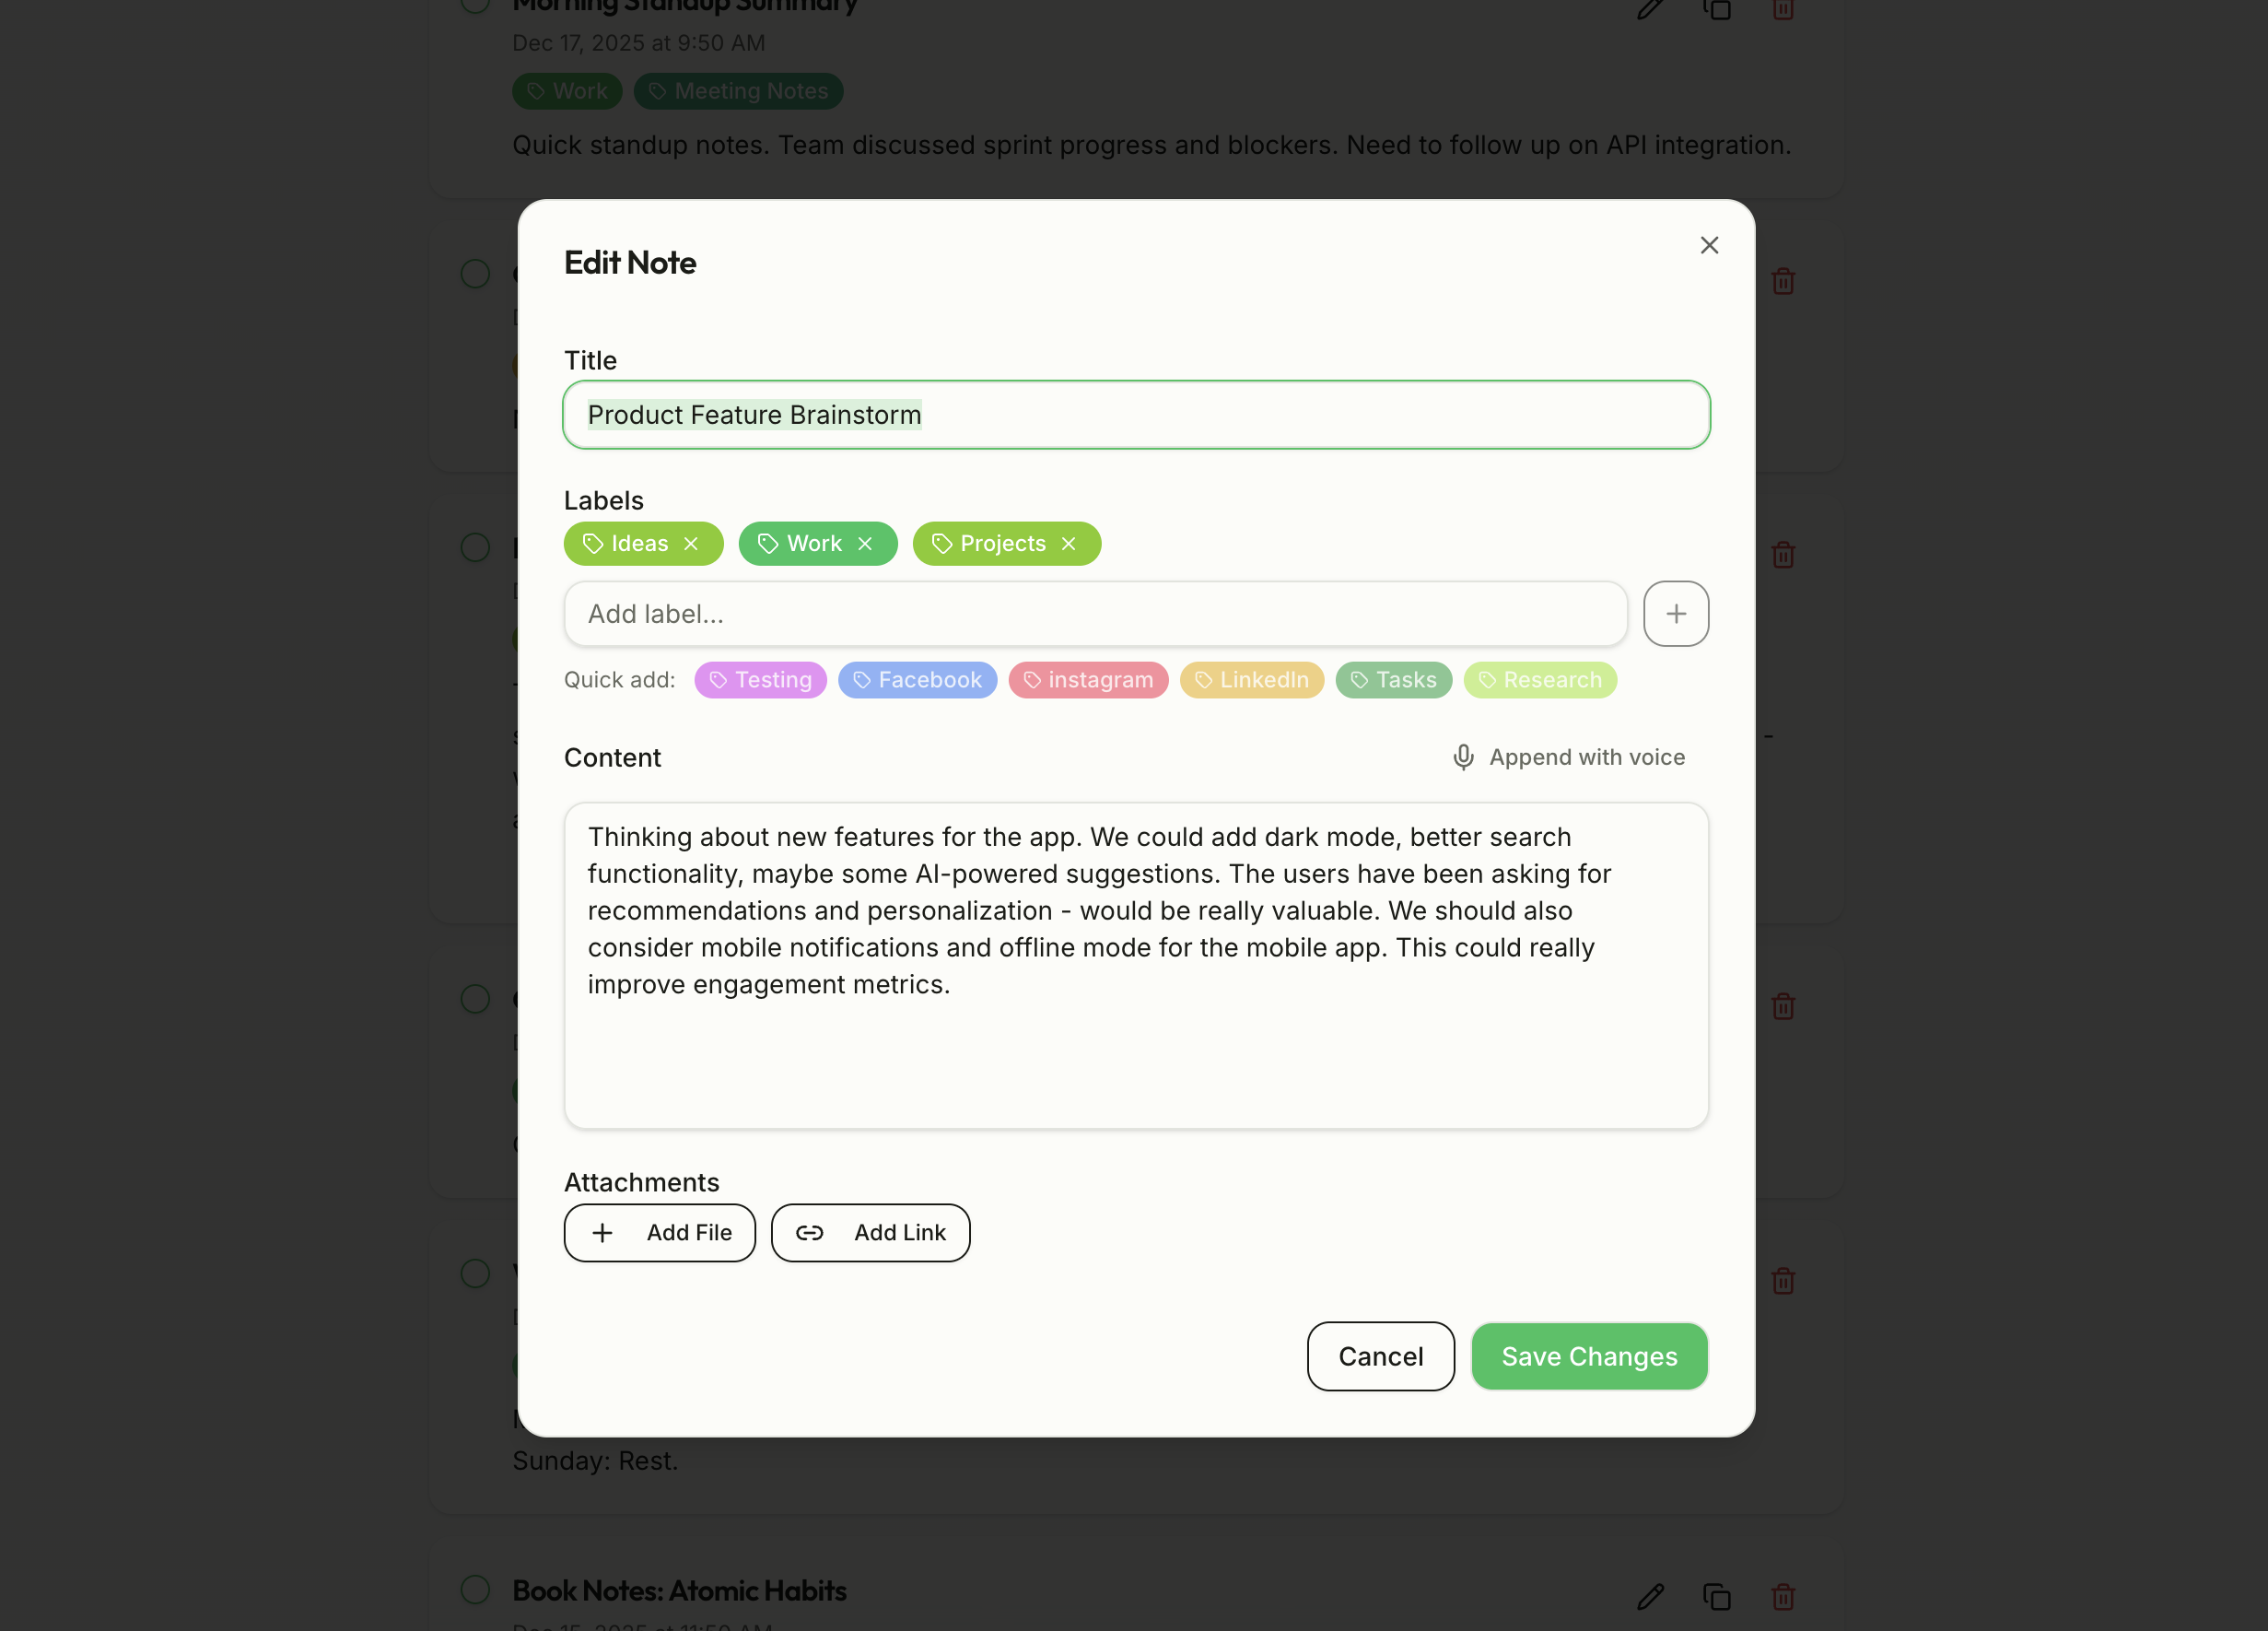Viewport: 2268px width, 1631px height.
Task: Save Changes to the note
Action: [x=1588, y=1357]
